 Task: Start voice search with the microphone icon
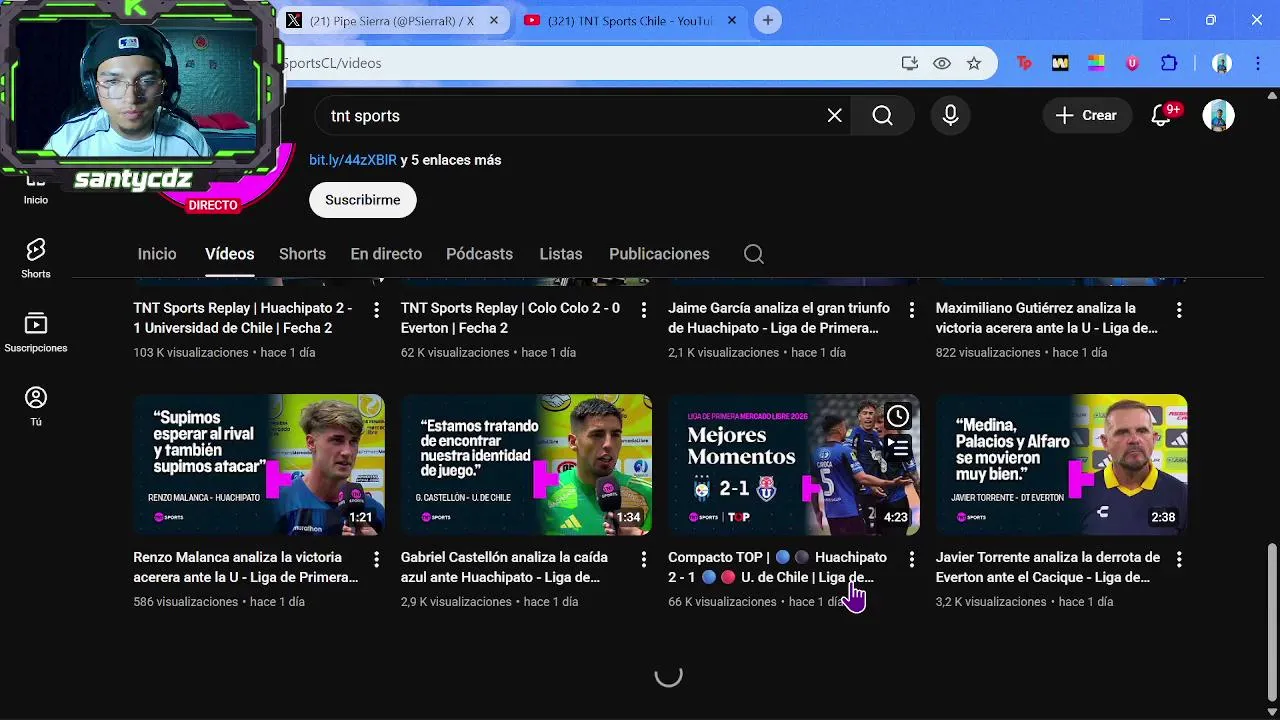point(950,116)
